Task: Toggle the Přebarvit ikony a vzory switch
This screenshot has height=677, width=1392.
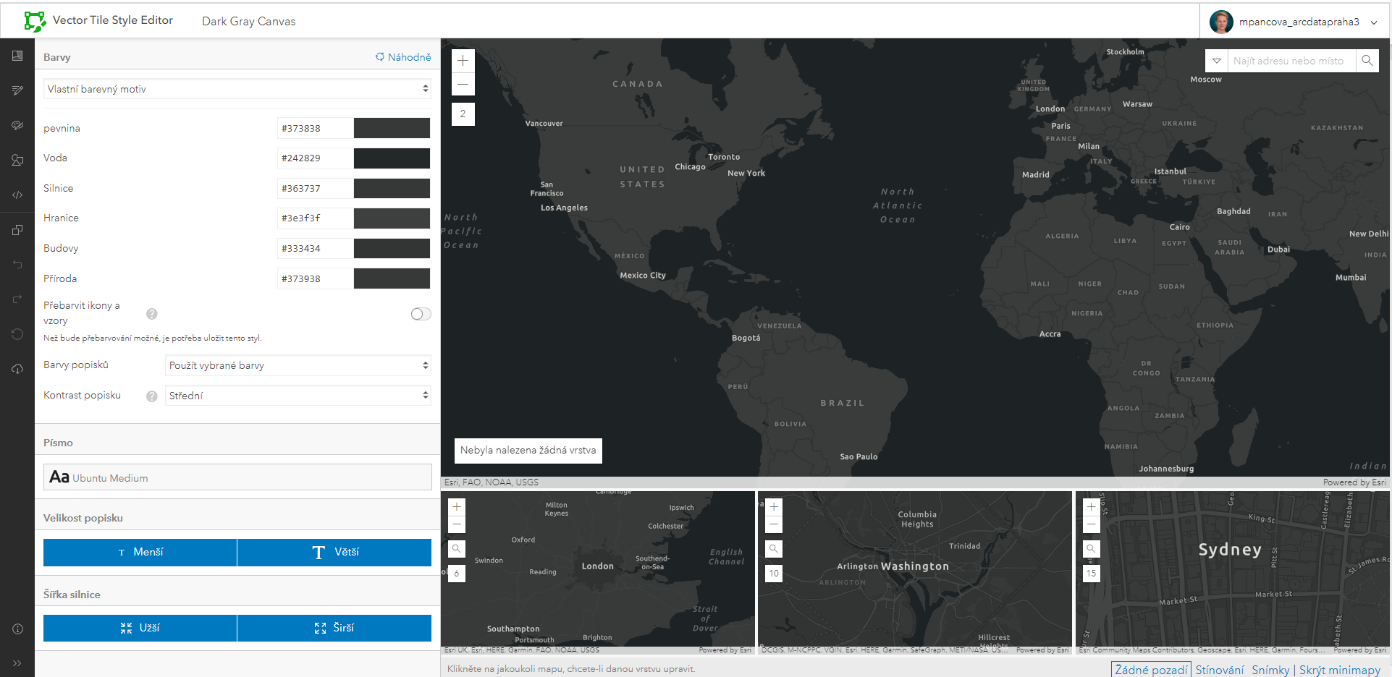Action: pyautogui.click(x=421, y=314)
